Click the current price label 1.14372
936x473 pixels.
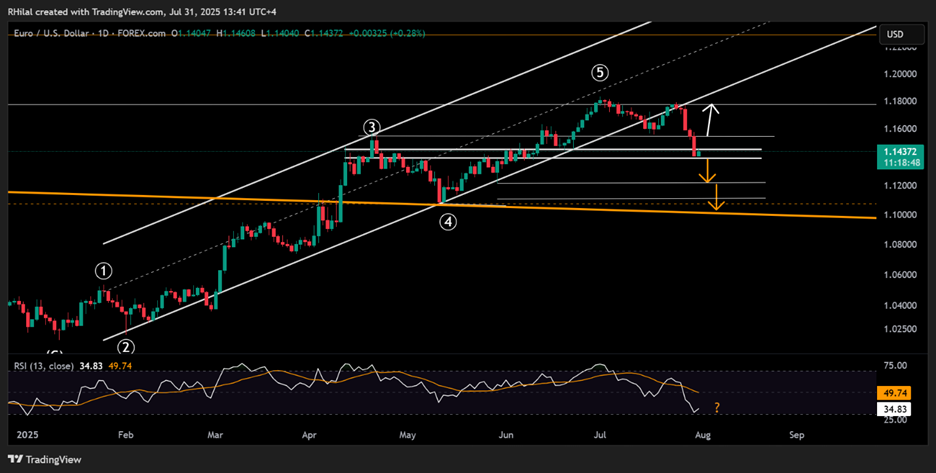[897, 151]
